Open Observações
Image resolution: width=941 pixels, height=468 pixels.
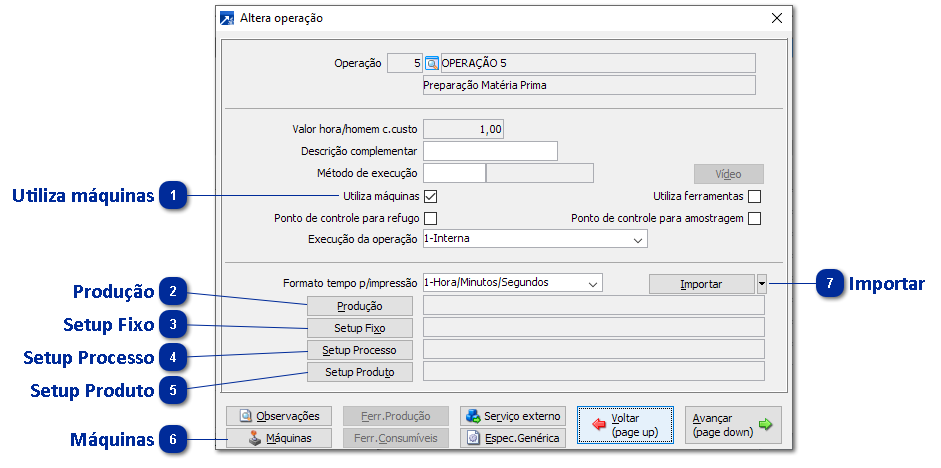click(x=279, y=416)
